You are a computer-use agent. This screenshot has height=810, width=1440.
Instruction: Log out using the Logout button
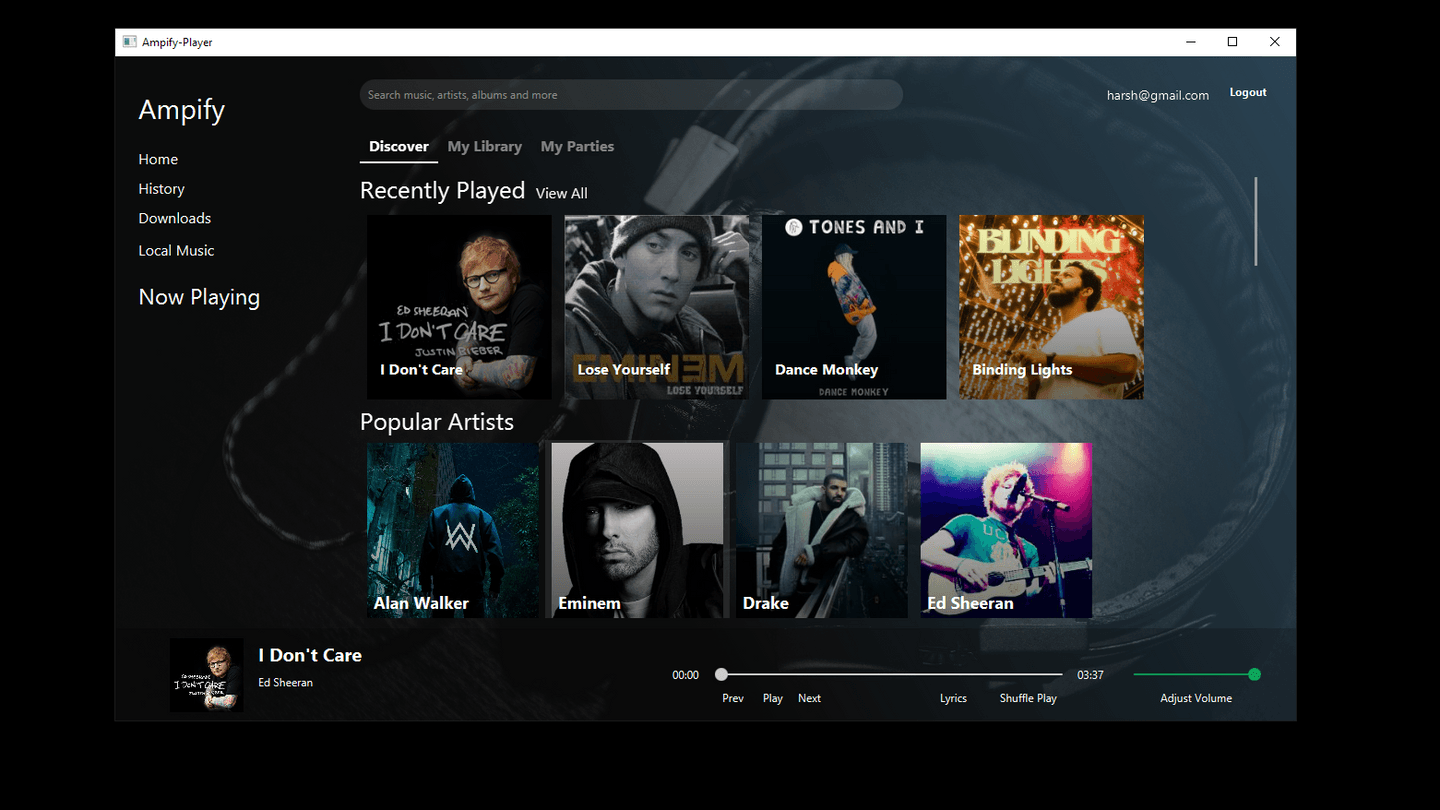[x=1248, y=92]
